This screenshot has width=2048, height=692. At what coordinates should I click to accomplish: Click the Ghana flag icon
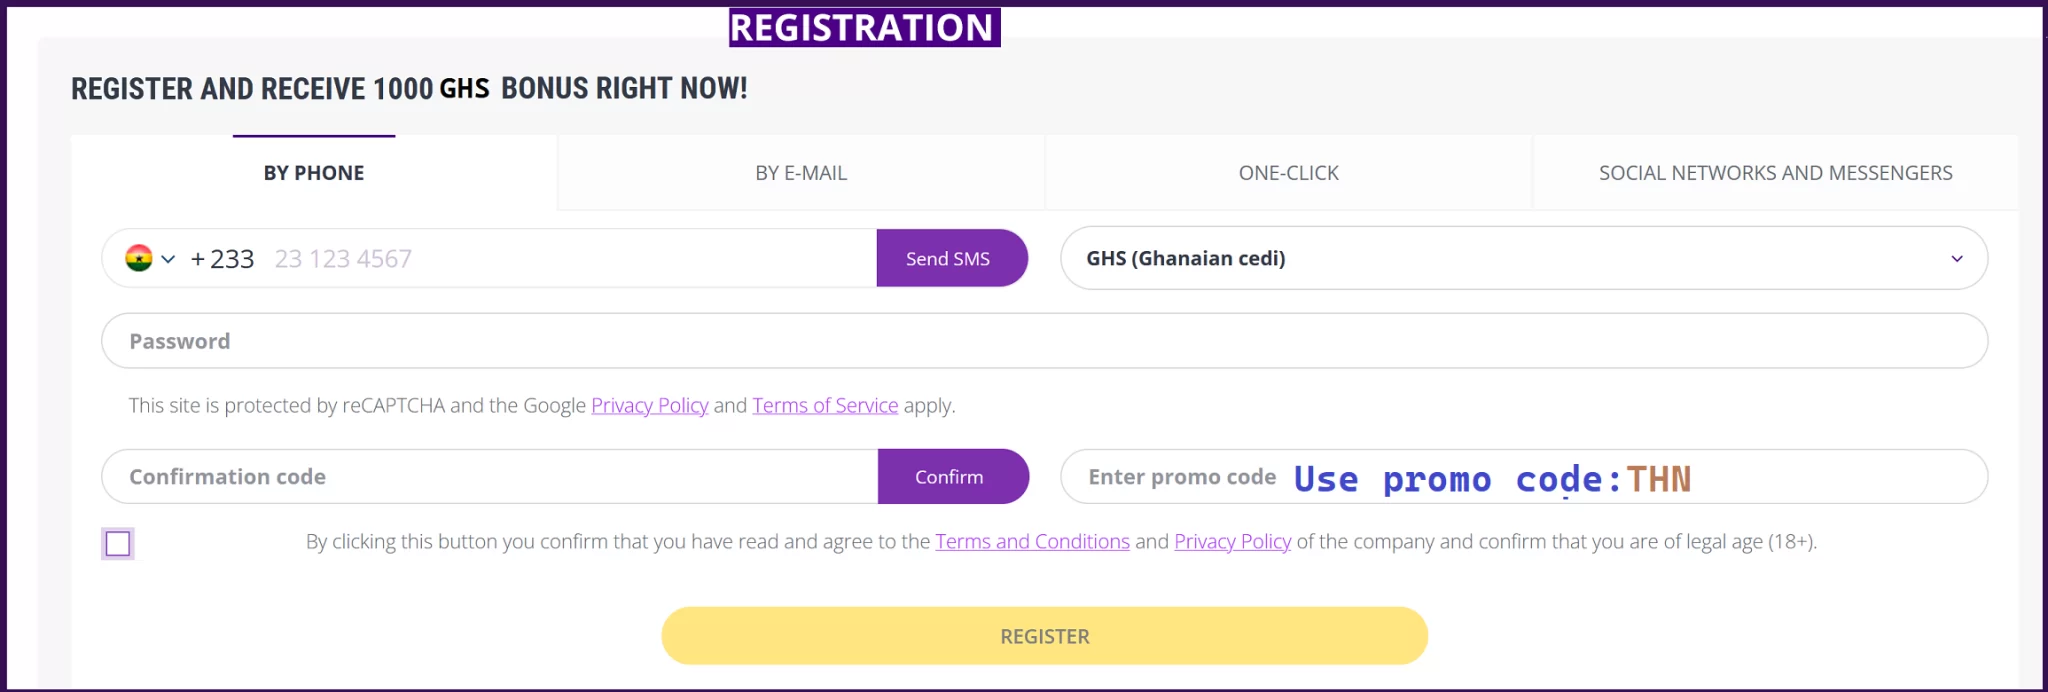[x=139, y=258]
